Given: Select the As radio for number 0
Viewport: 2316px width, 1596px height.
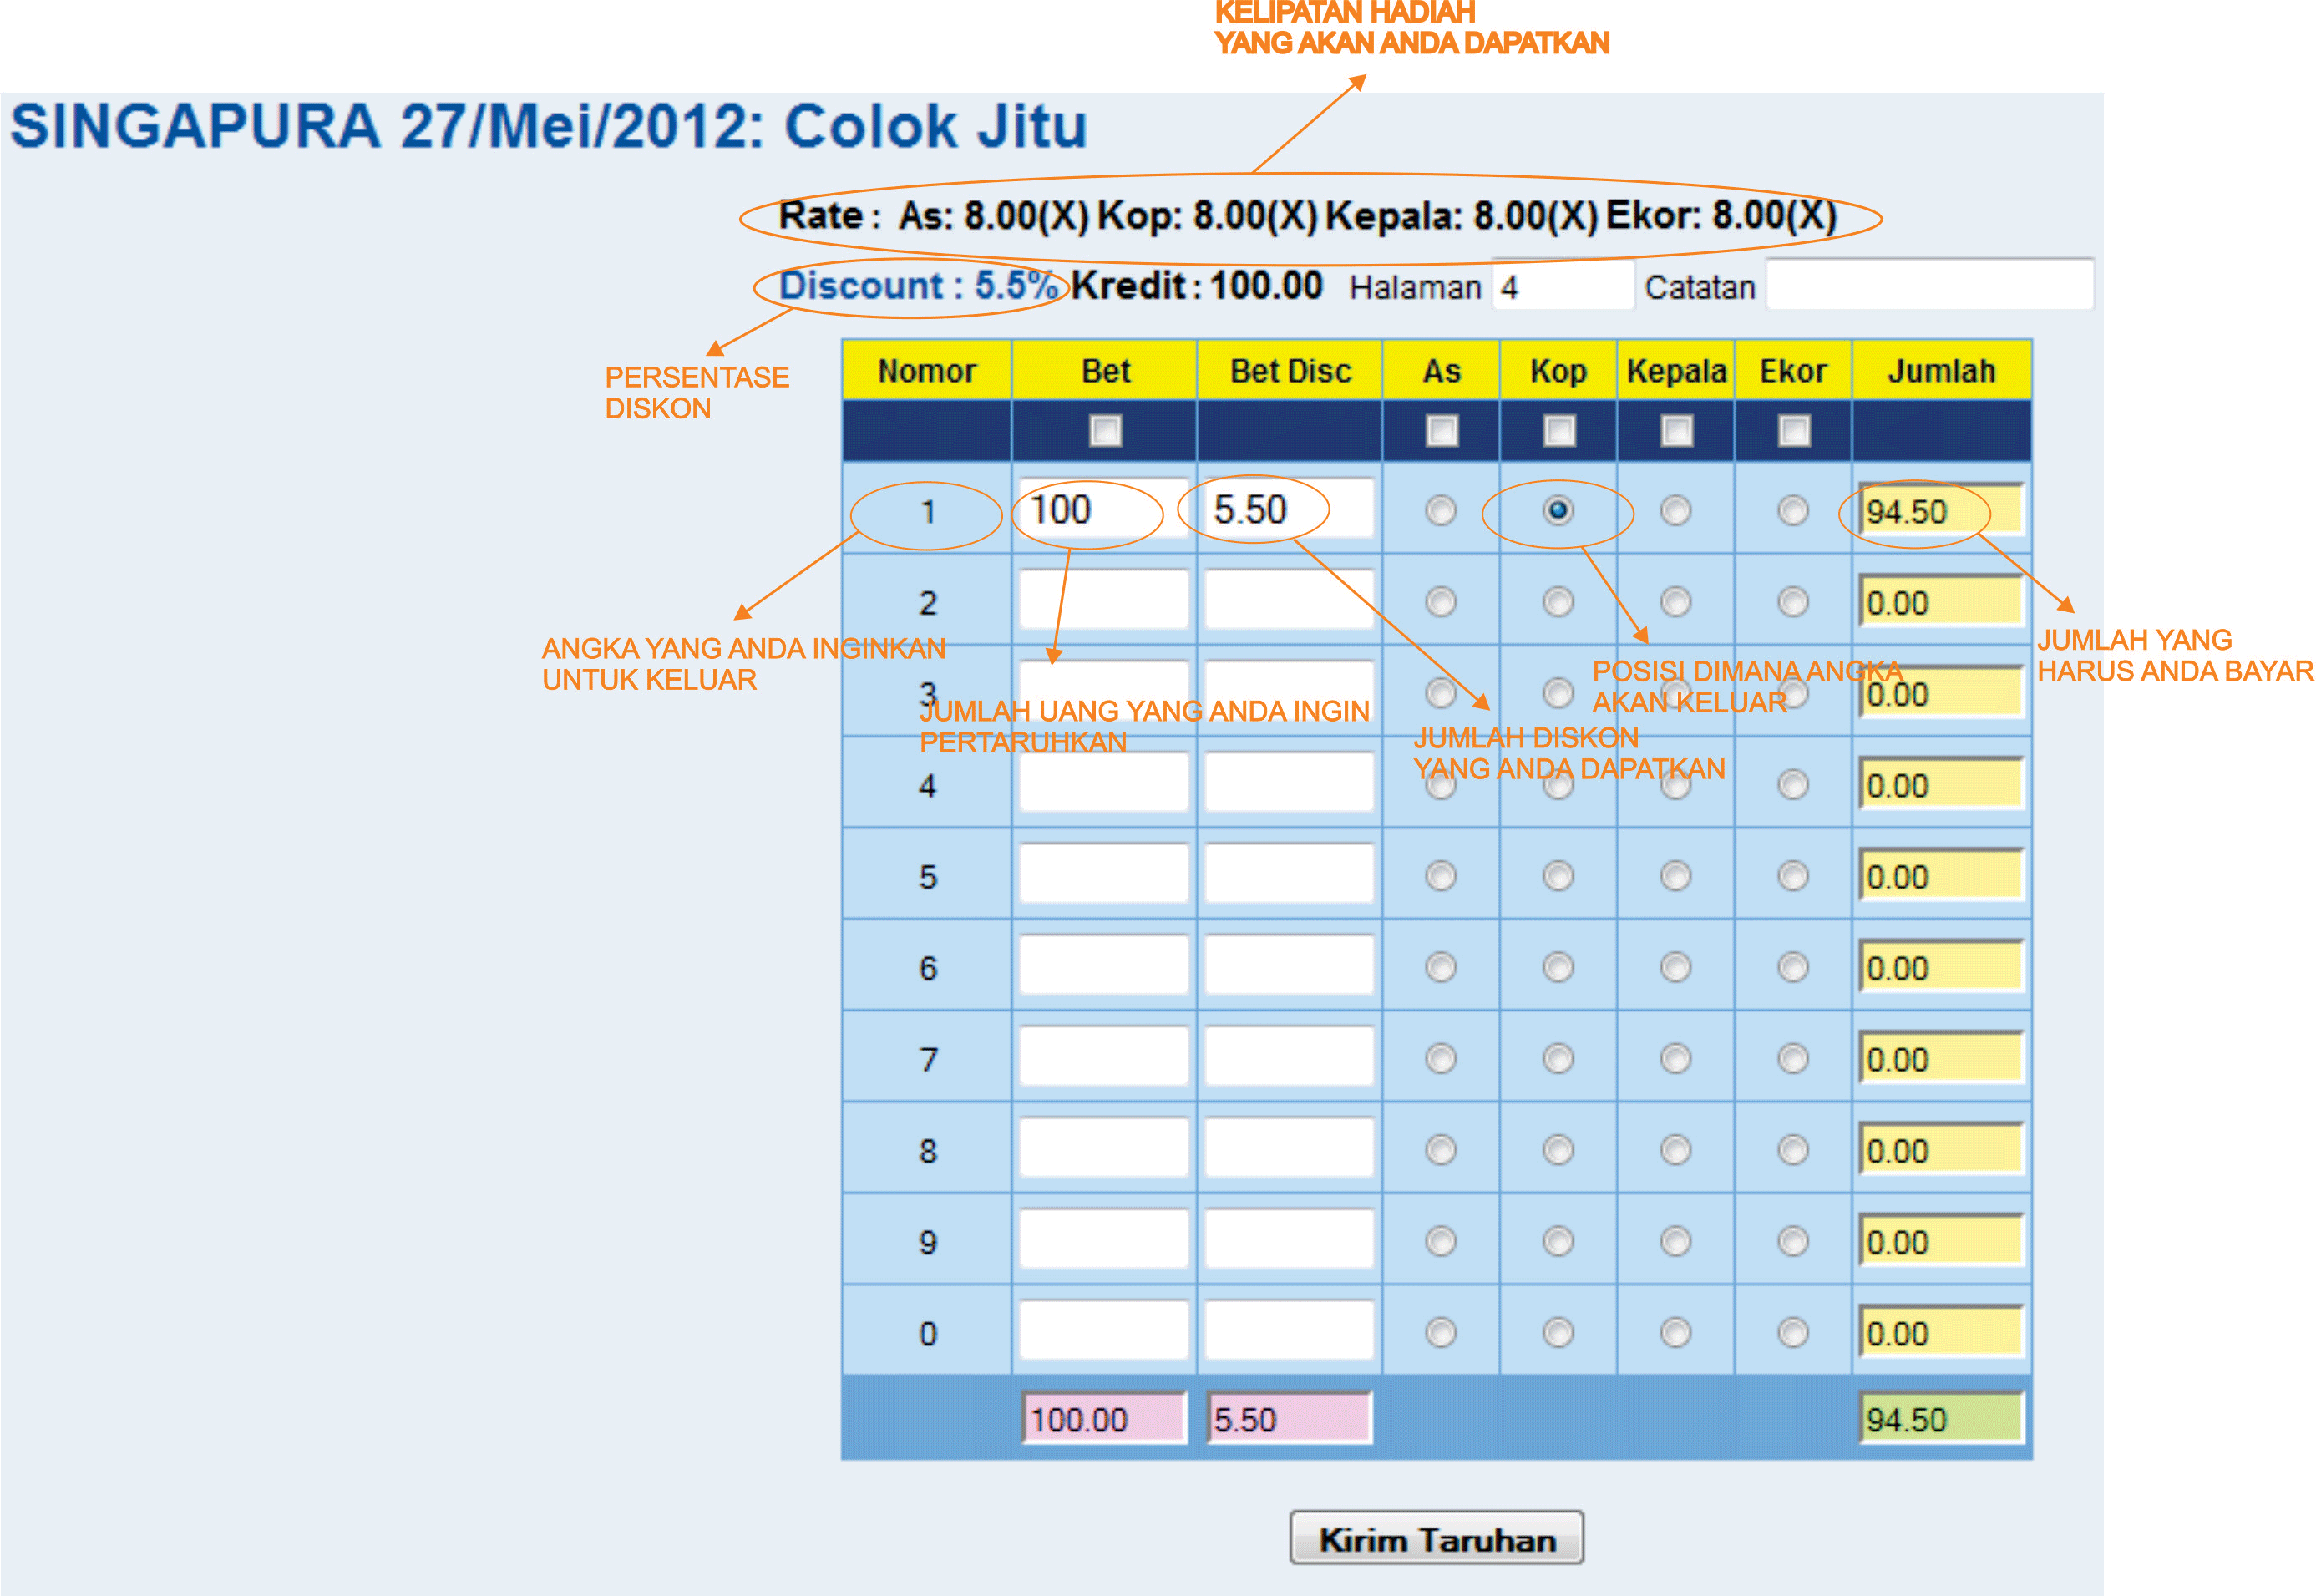Looking at the screenshot, I should [1441, 1332].
